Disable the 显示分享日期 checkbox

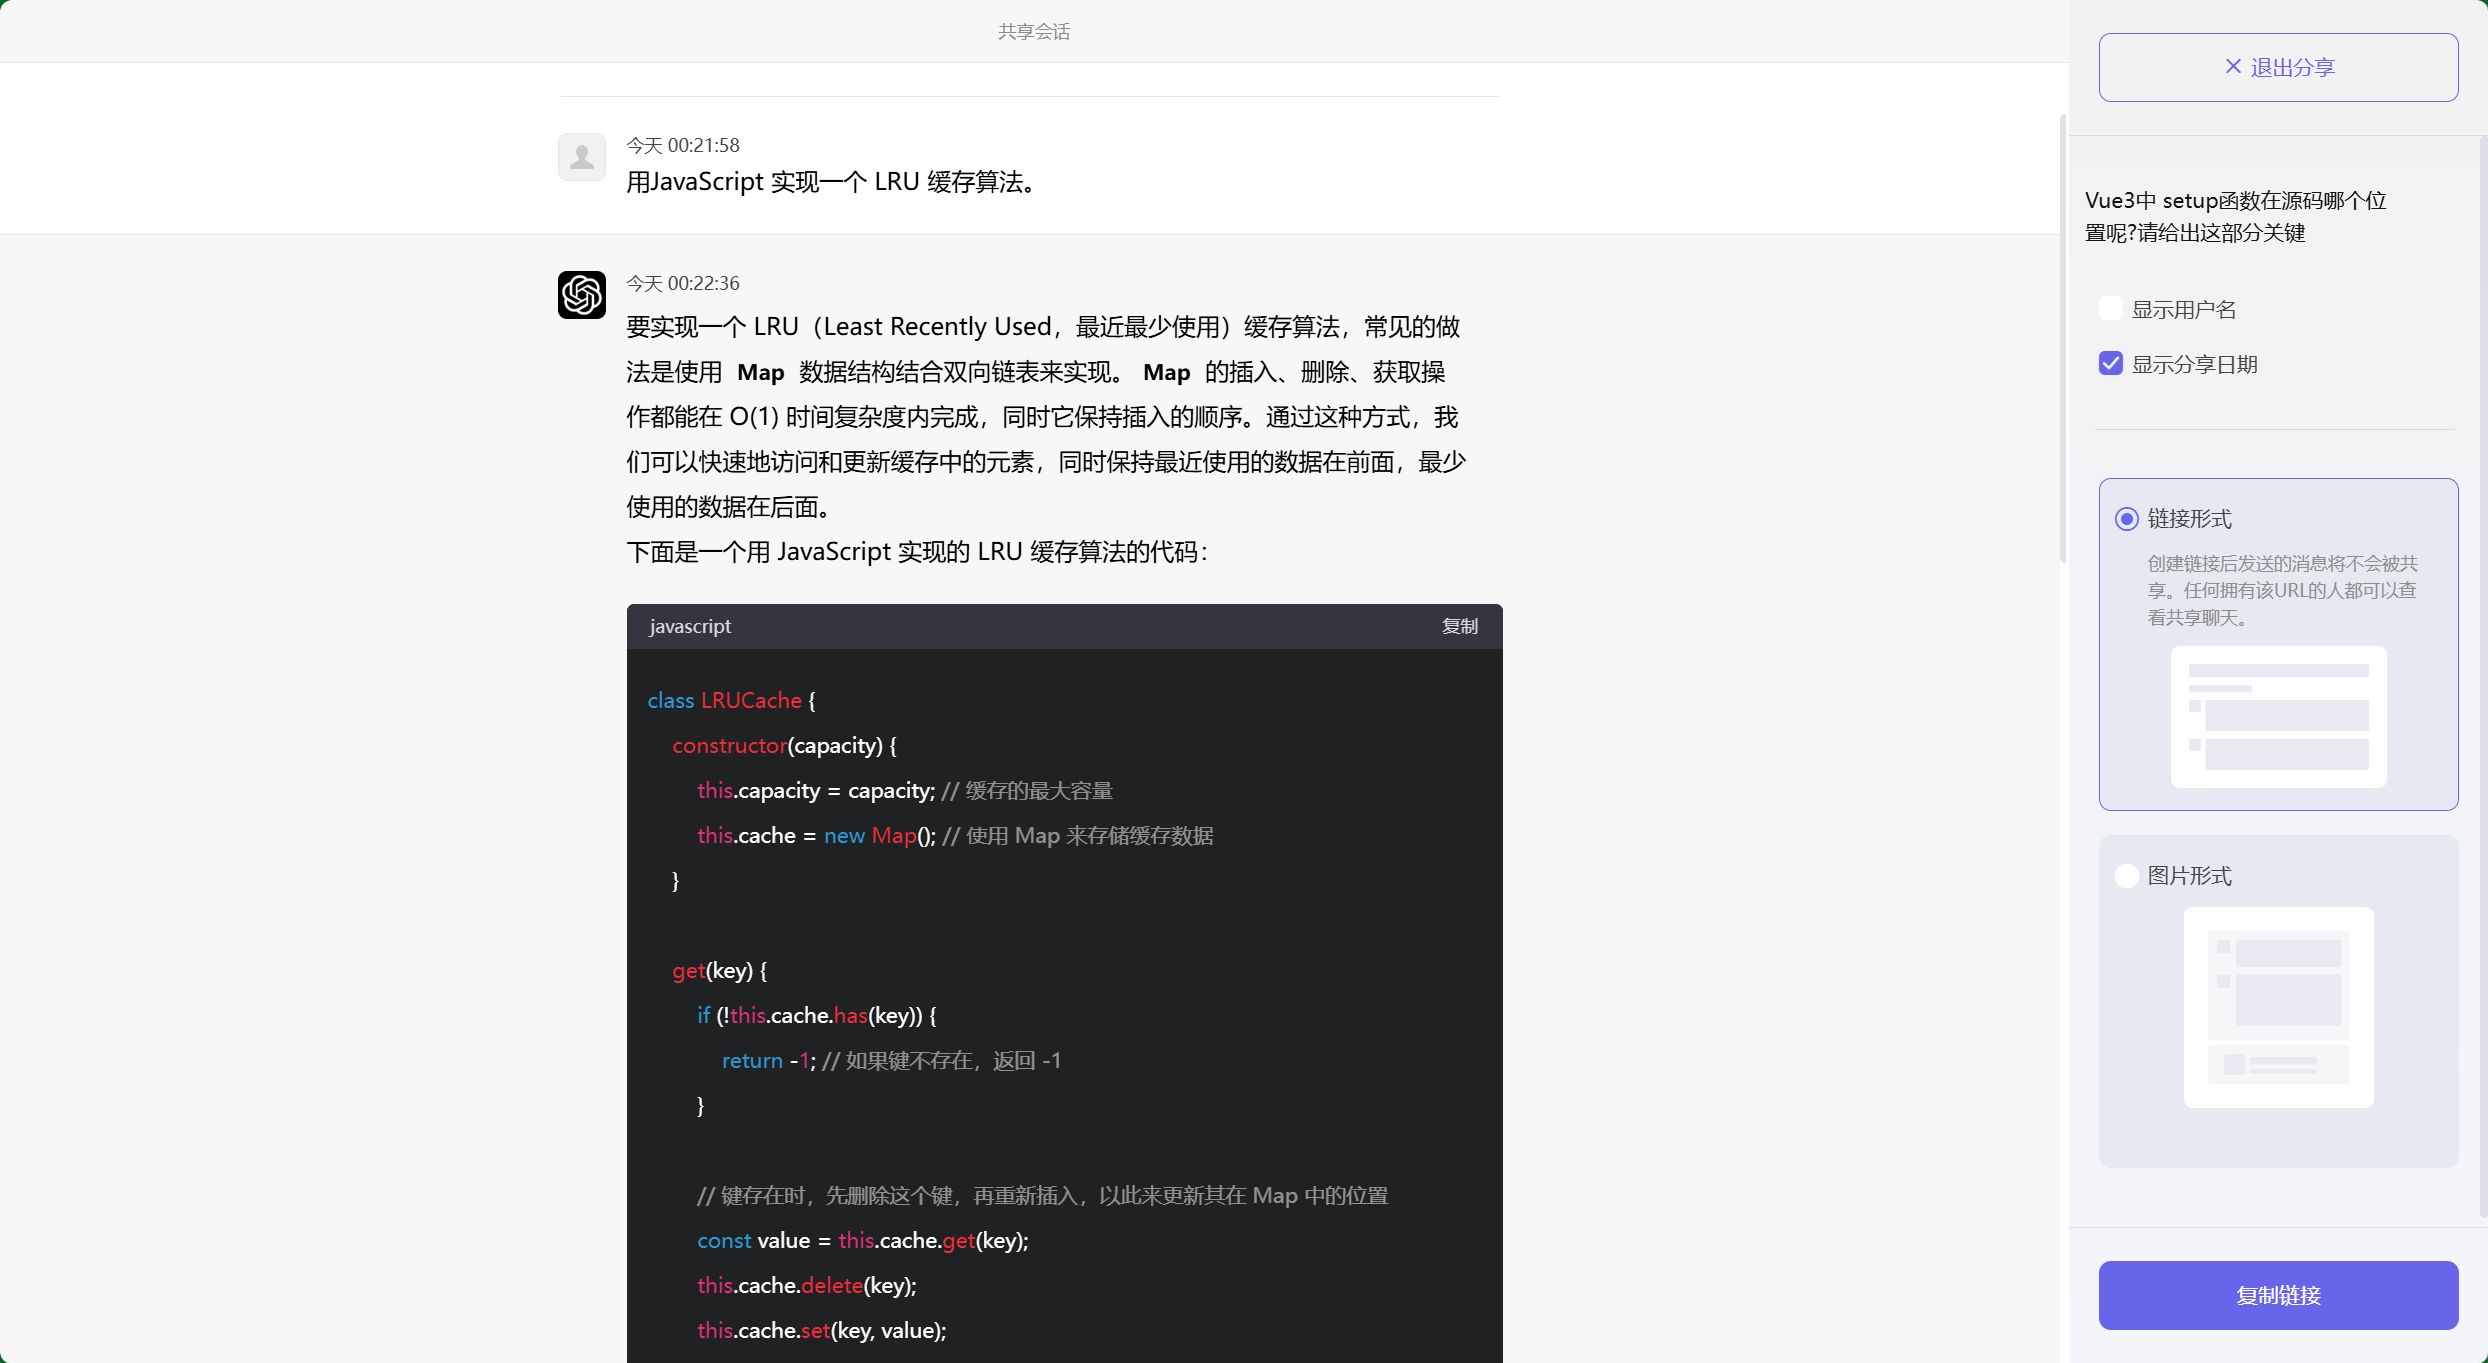tap(2110, 363)
